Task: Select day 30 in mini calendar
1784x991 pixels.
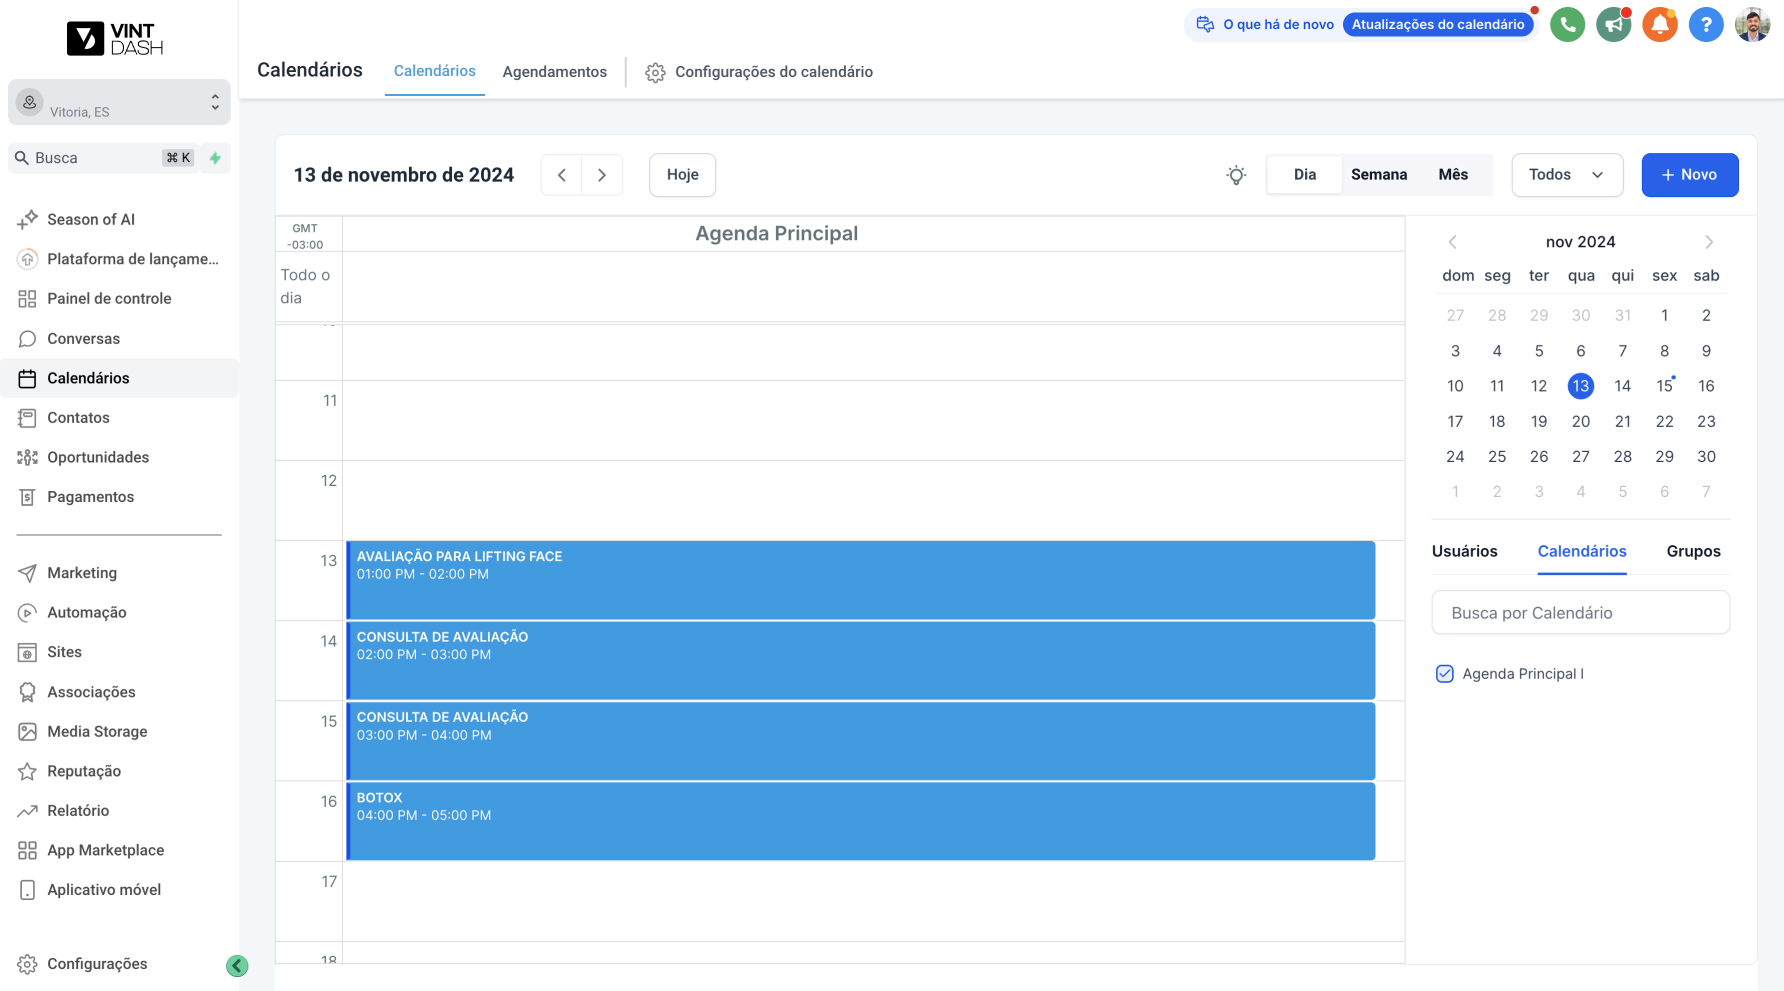Action: pyautogui.click(x=1706, y=457)
